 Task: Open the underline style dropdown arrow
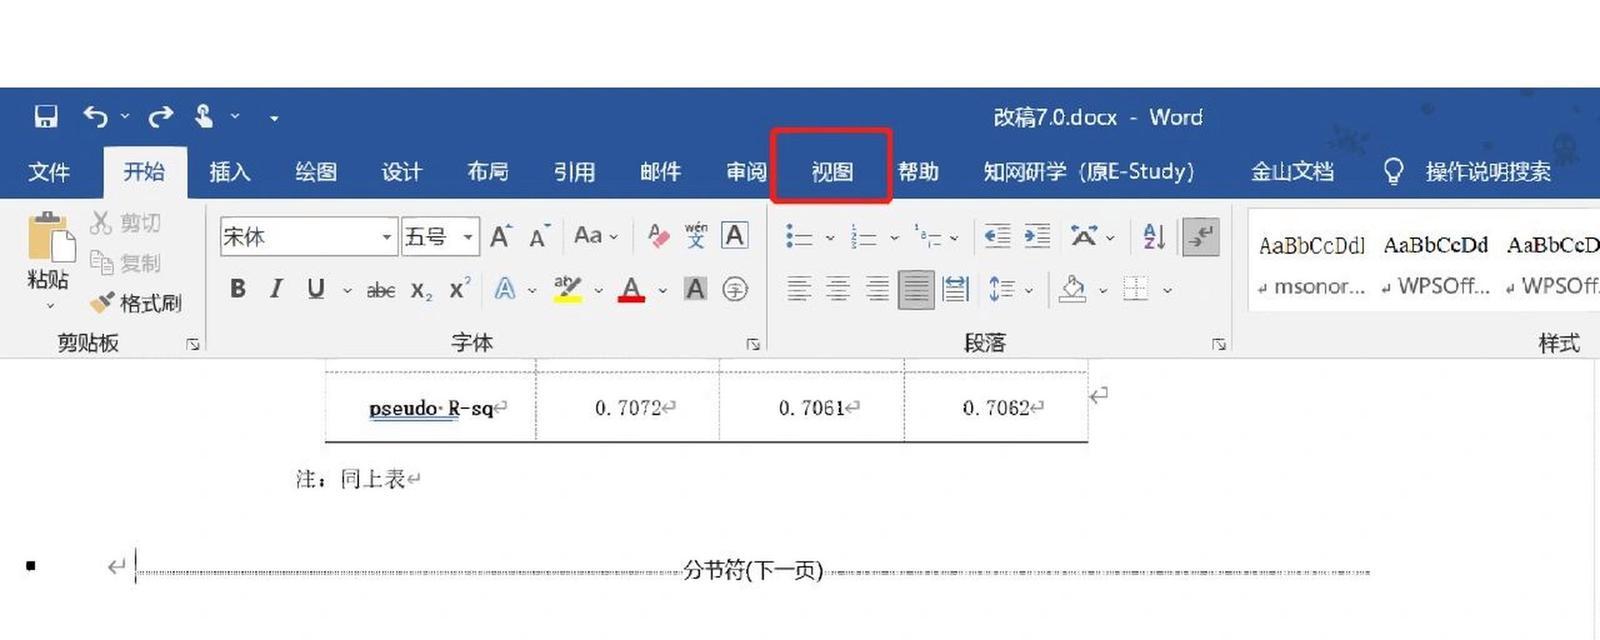[x=347, y=291]
